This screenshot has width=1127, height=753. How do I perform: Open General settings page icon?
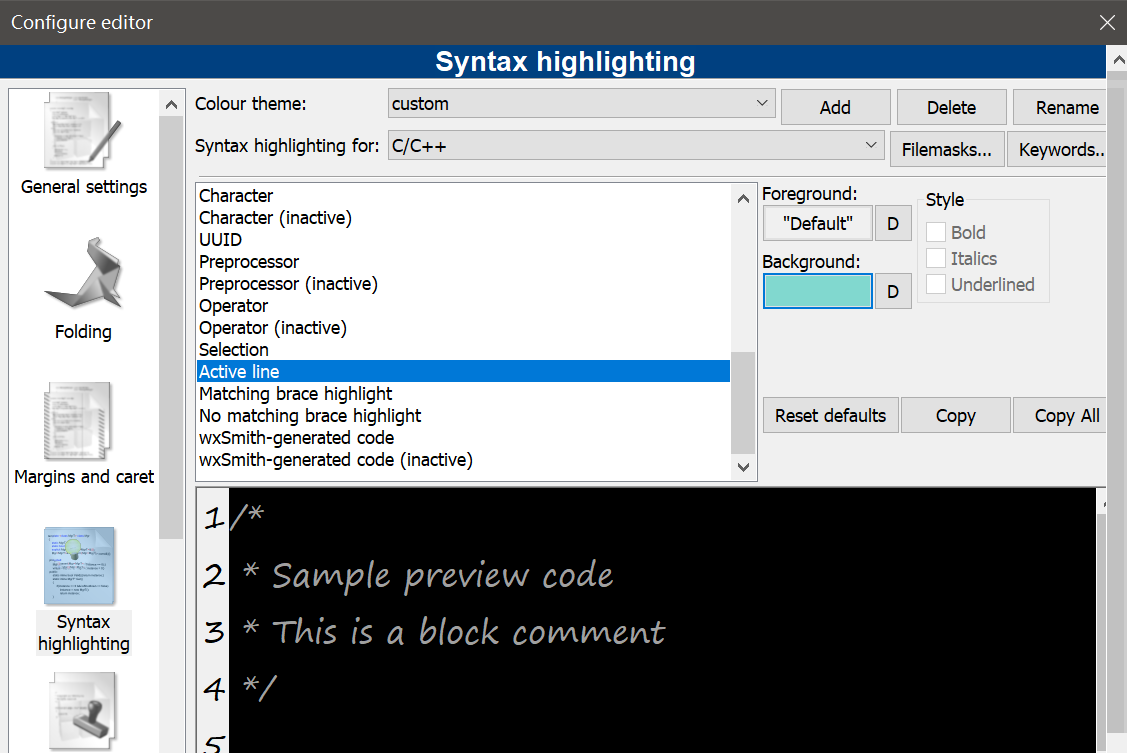coord(83,133)
